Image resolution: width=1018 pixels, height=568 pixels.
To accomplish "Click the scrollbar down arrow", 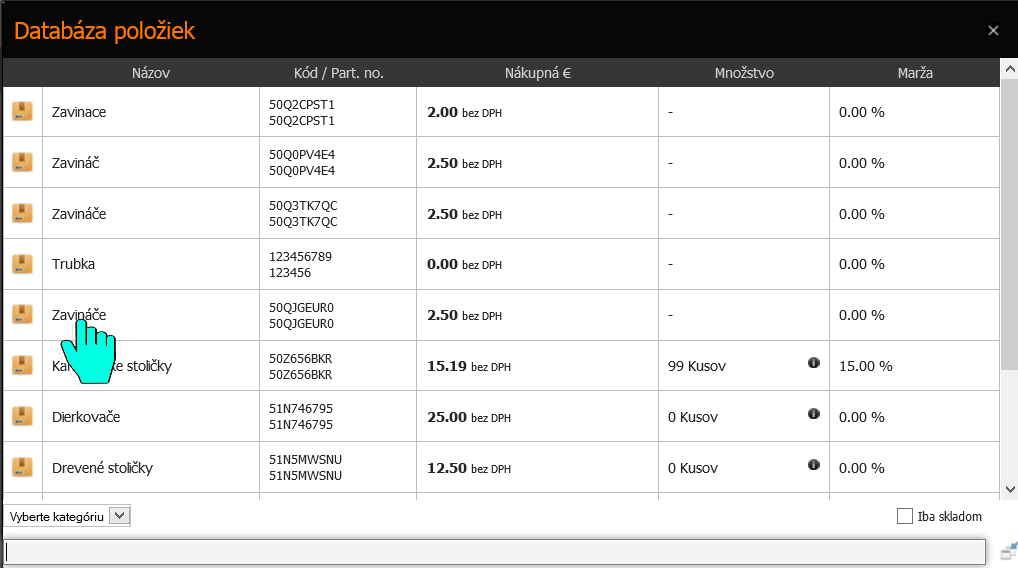I will click(1010, 489).
